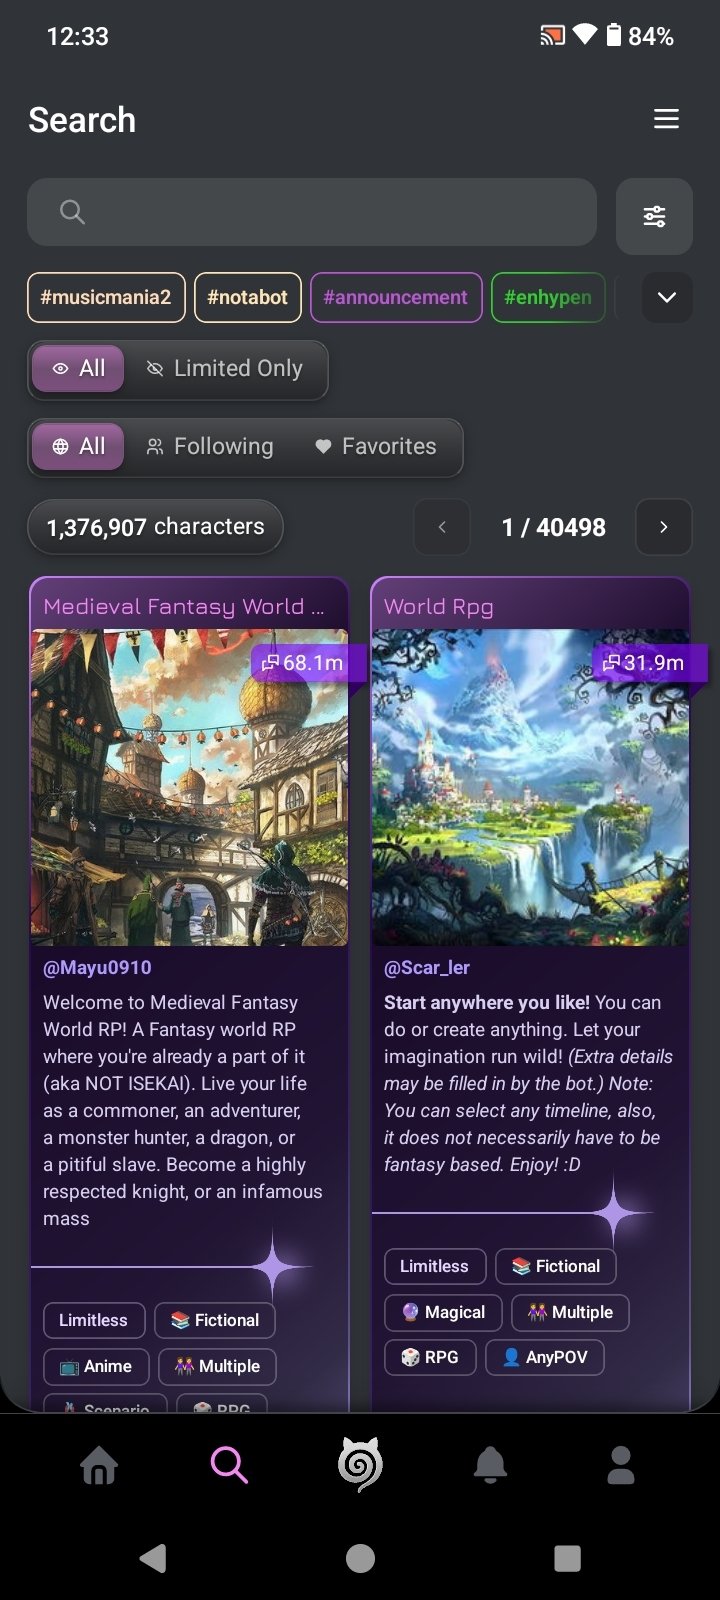Tap the home icon in bottom navigation
This screenshot has height=1600, width=720.
tap(99, 1466)
